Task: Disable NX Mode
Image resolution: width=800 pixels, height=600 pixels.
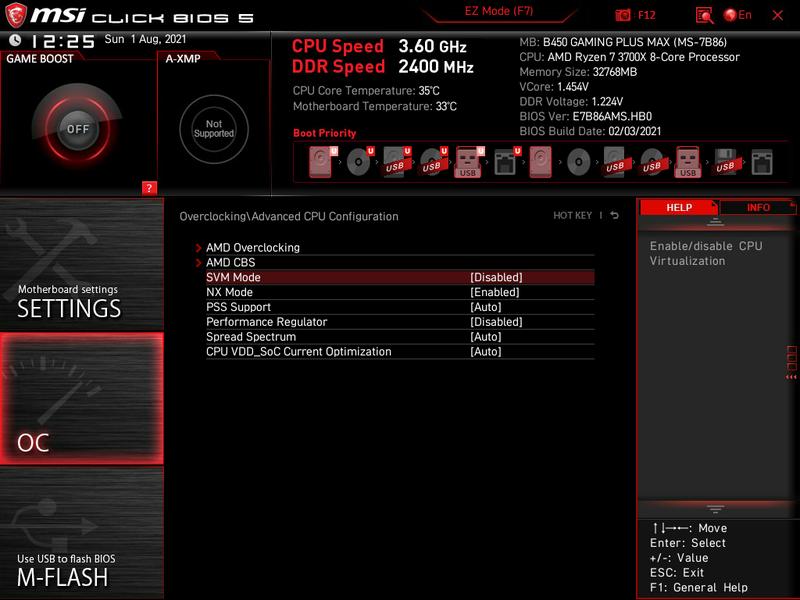Action: (x=400, y=292)
